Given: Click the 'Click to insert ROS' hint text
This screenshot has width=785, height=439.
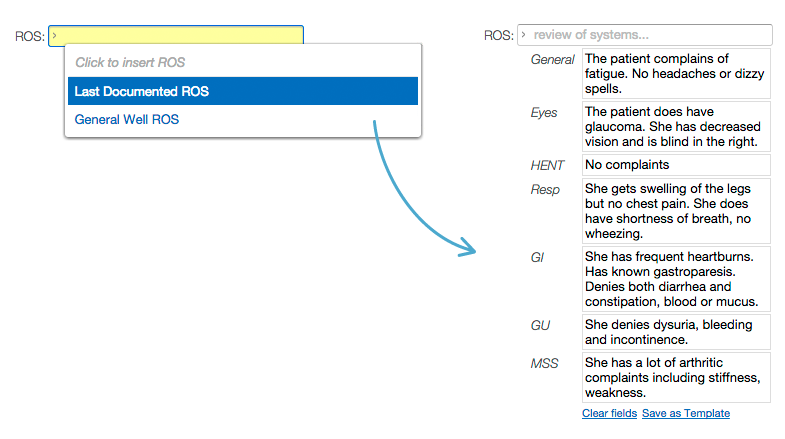Looking at the screenshot, I should point(130,63).
